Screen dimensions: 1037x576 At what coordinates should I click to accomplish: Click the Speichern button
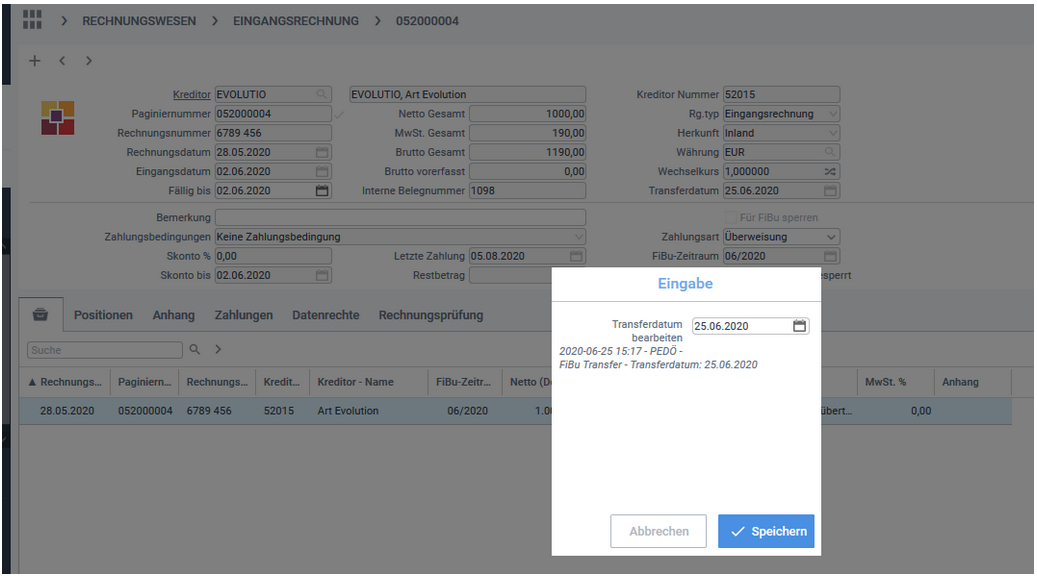coord(766,532)
